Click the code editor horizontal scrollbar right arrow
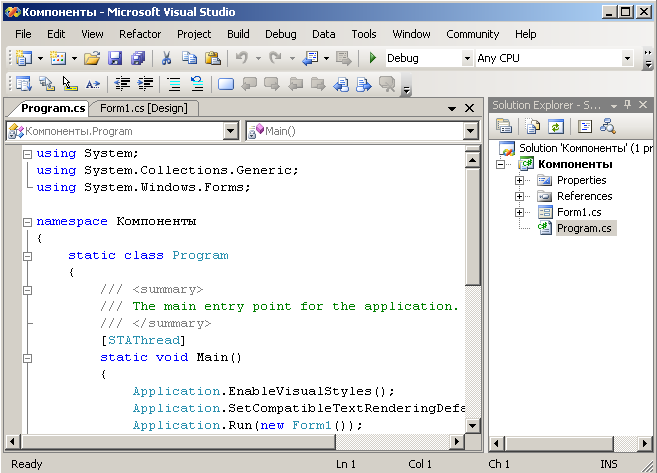The height and width of the screenshot is (473, 657). (x=457, y=442)
